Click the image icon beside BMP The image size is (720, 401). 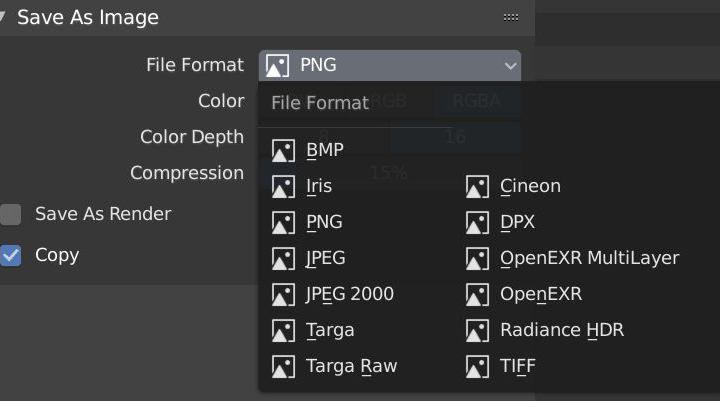point(283,150)
